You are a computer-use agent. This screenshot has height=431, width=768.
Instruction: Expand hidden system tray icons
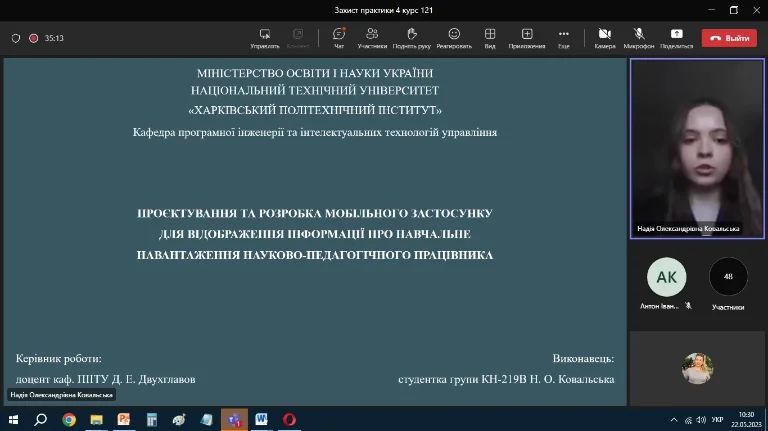[674, 420]
